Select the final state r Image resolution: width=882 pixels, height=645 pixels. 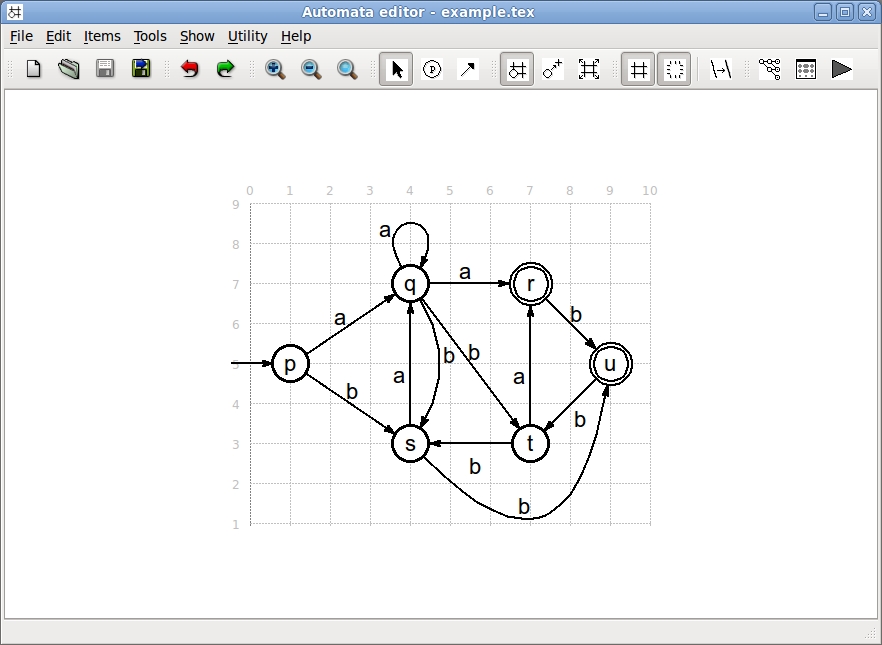point(530,284)
